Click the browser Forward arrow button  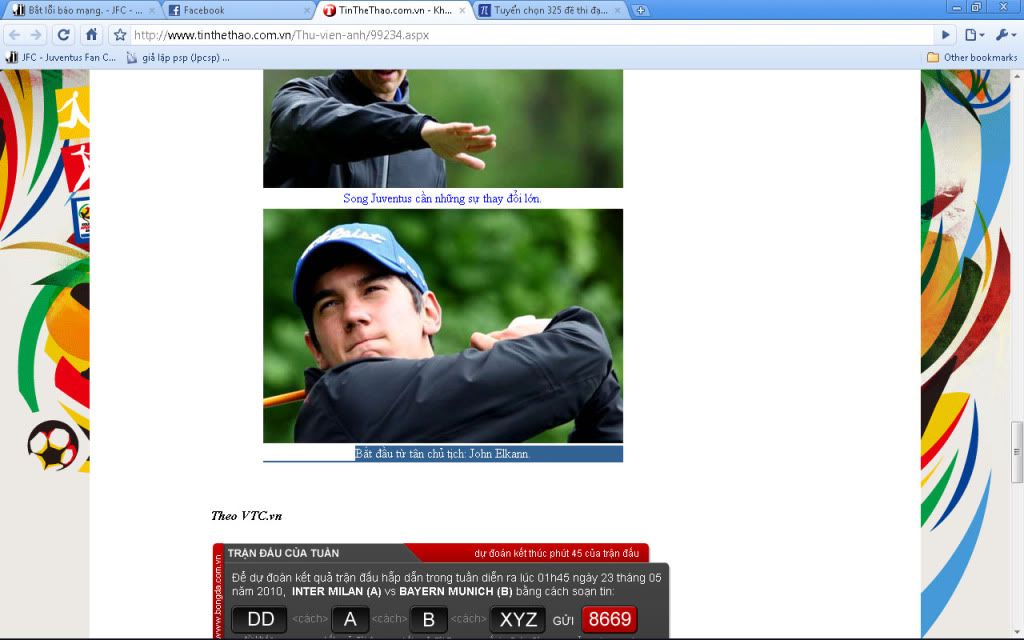tap(37, 35)
